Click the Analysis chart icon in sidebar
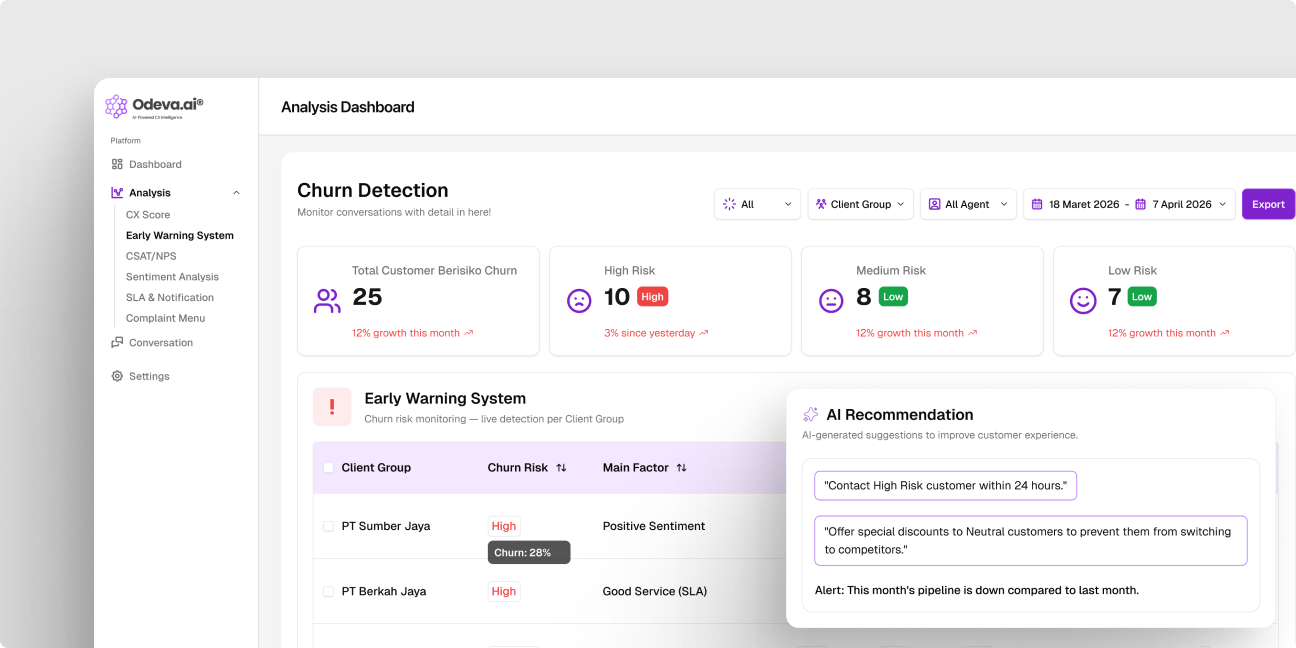This screenshot has width=1296, height=648. (x=117, y=192)
